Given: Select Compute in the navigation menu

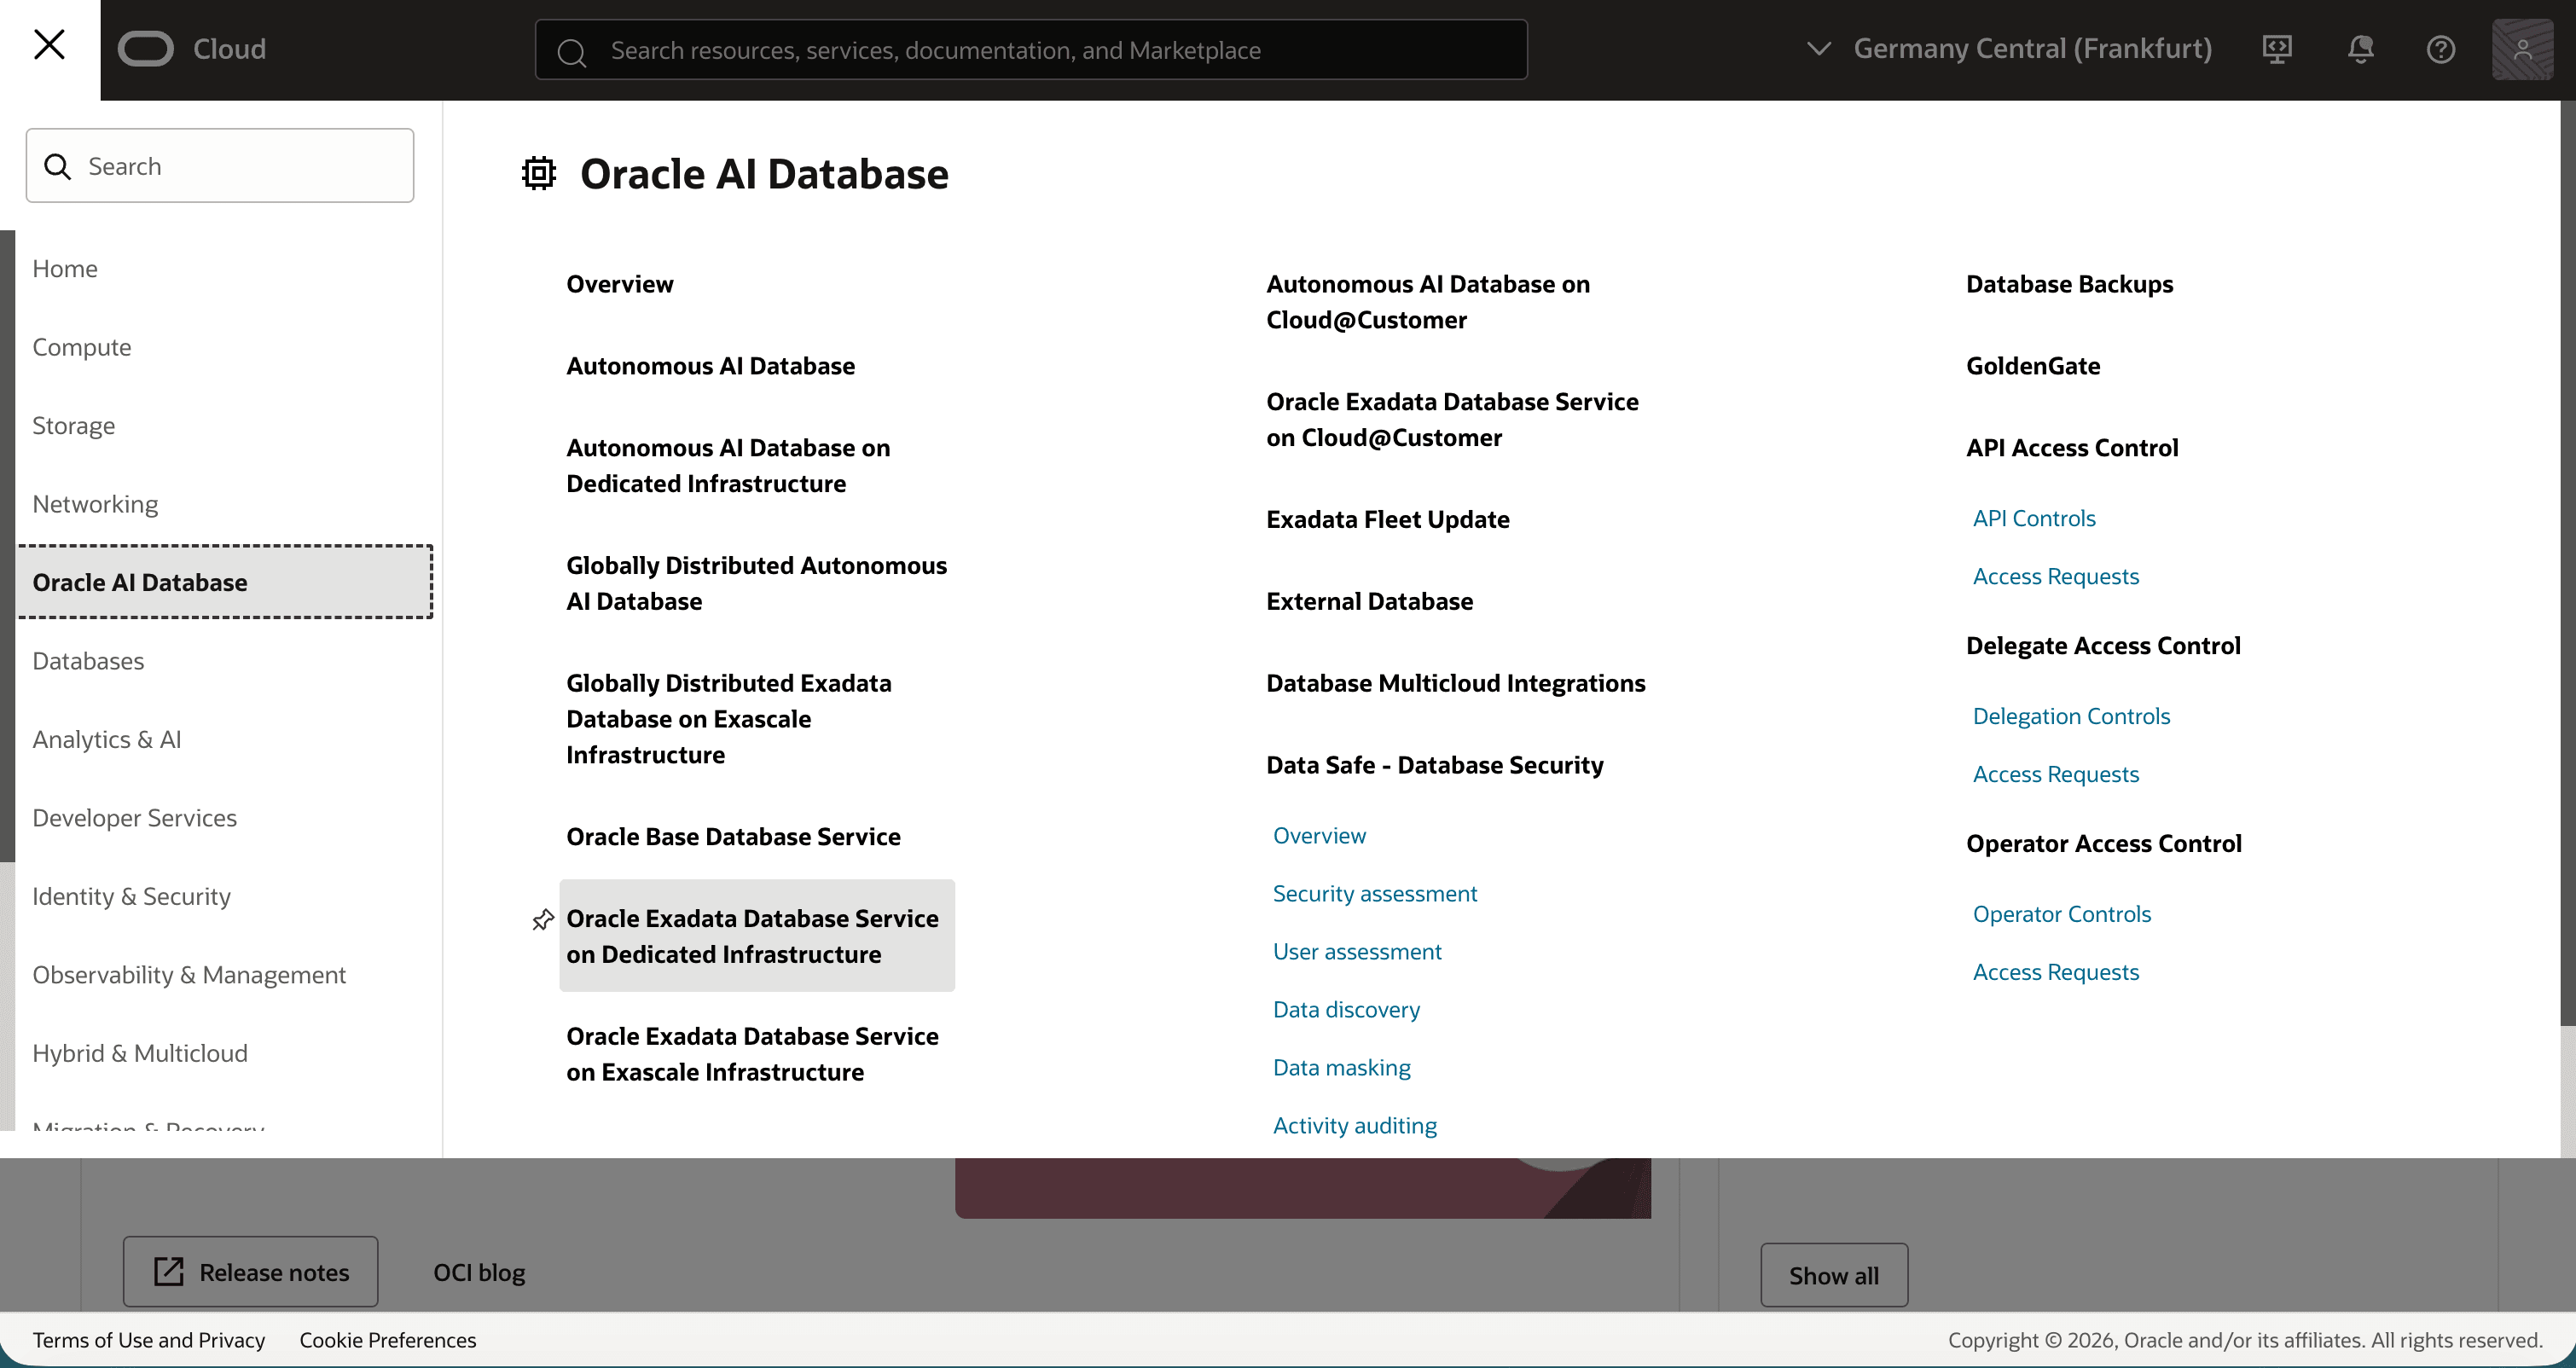Looking at the screenshot, I should pos(82,347).
